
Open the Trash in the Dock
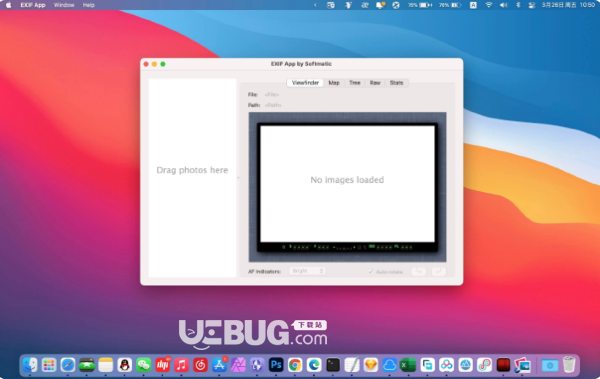(x=569, y=365)
